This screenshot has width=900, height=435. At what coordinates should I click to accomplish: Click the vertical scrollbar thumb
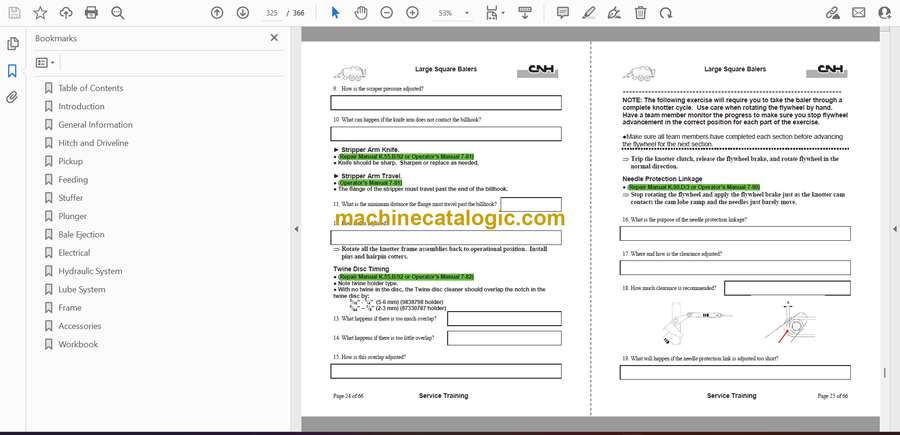point(885,373)
